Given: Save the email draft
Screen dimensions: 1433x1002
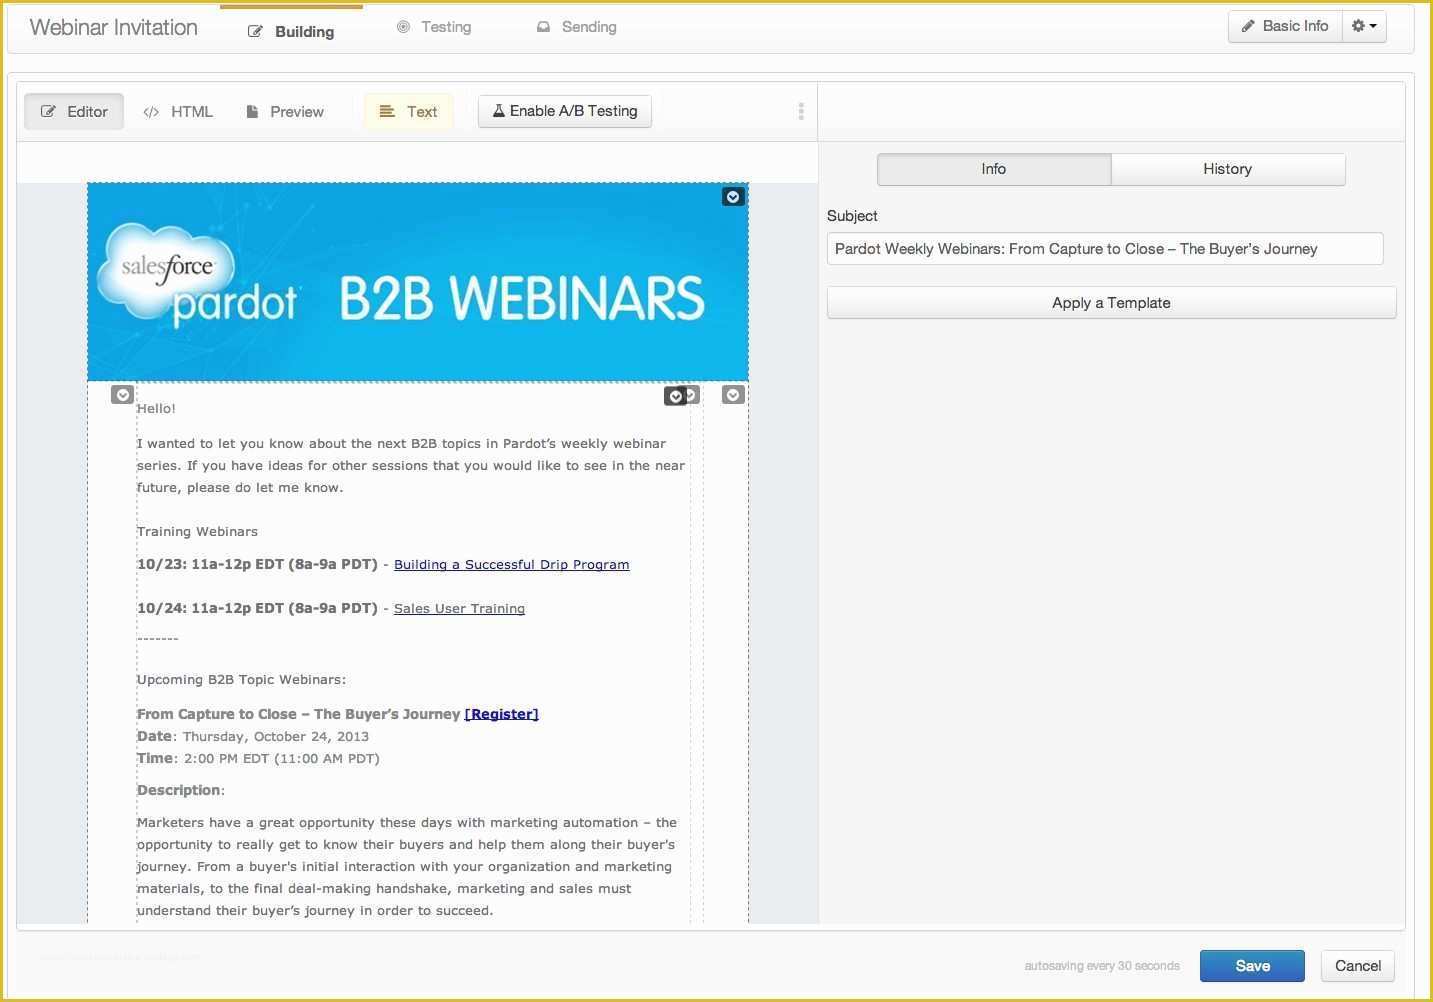Looking at the screenshot, I should [1252, 966].
